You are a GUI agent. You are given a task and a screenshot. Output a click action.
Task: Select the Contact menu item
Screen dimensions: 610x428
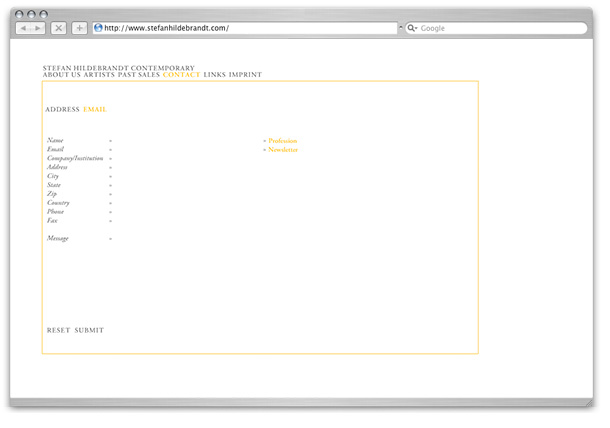point(181,75)
